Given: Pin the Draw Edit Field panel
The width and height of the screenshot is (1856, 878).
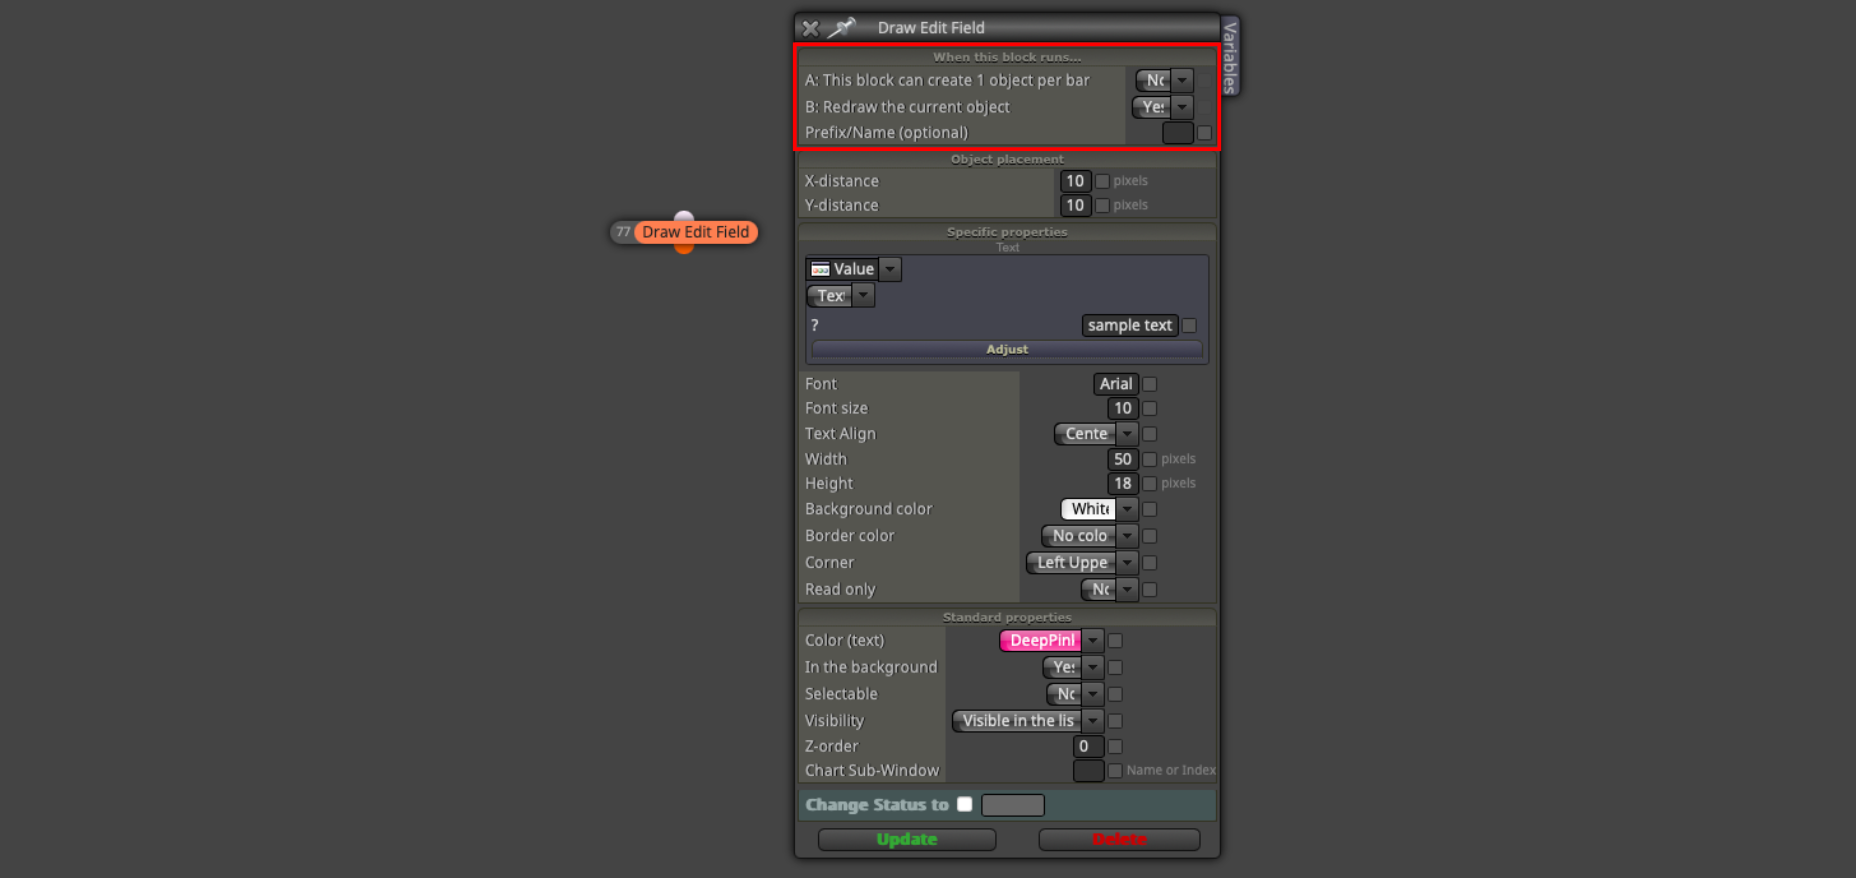Looking at the screenshot, I should click(842, 28).
